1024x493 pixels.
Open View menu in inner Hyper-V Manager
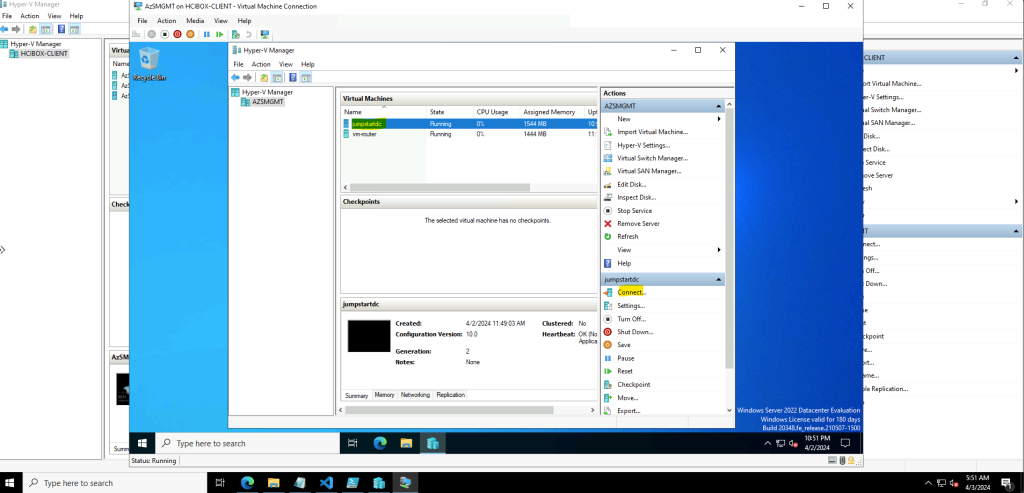point(286,64)
